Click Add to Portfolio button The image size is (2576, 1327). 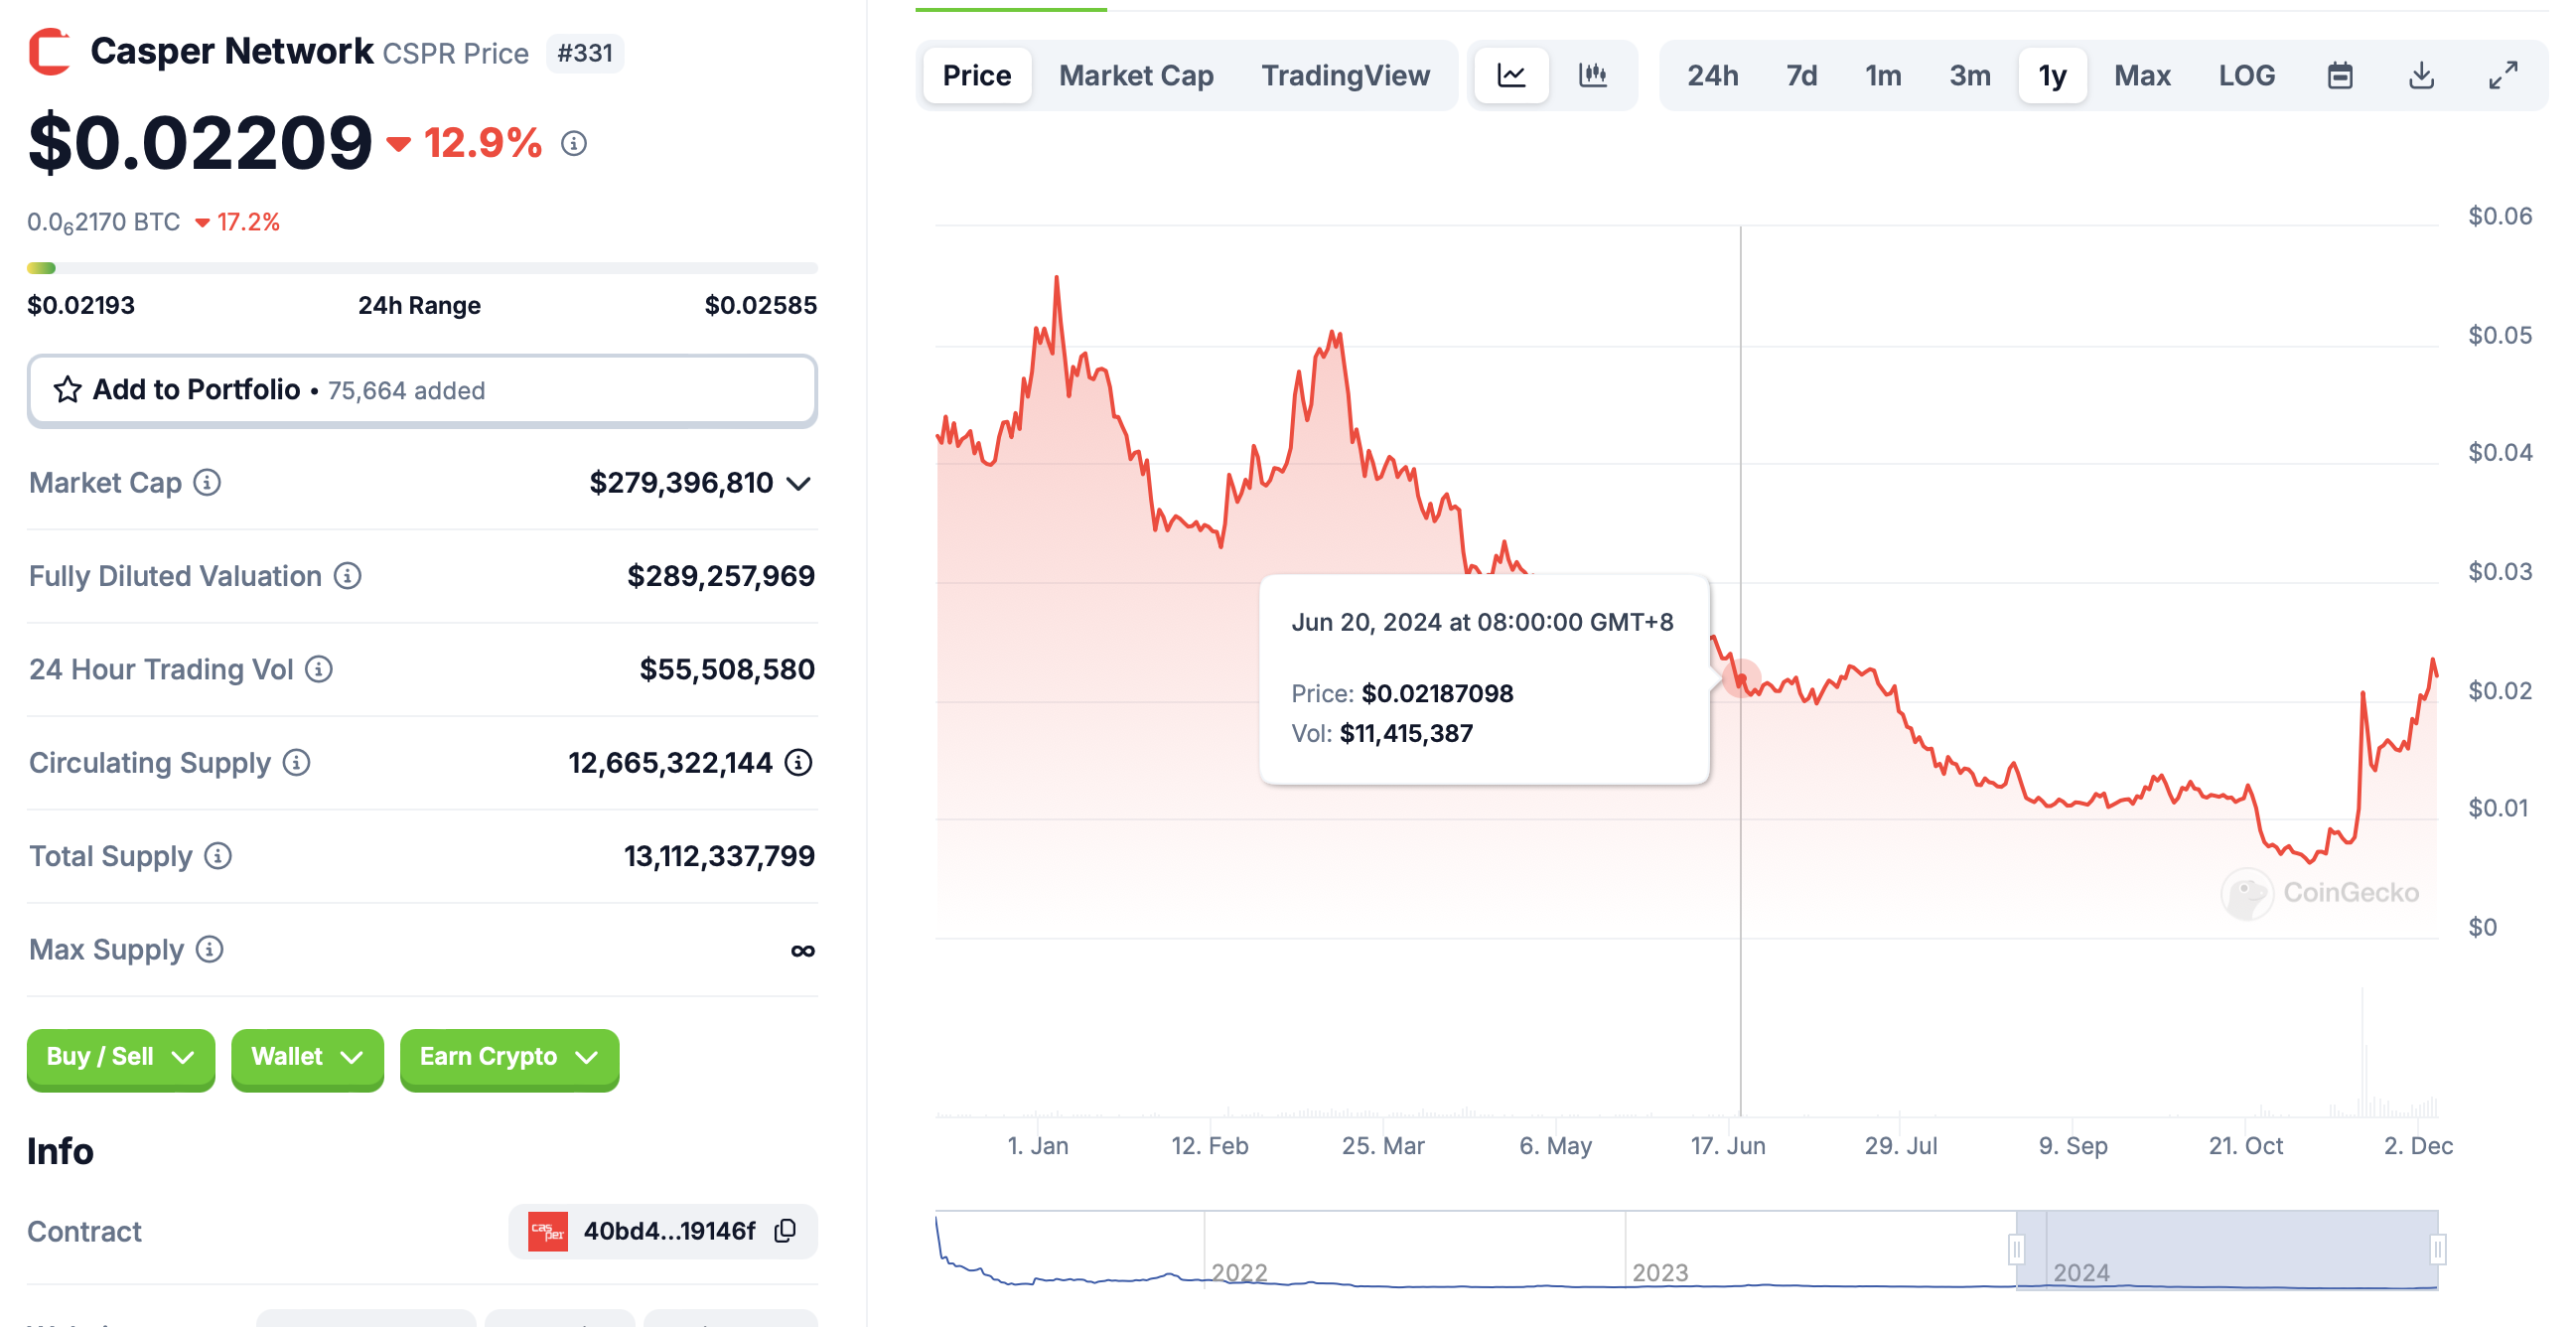[422, 390]
